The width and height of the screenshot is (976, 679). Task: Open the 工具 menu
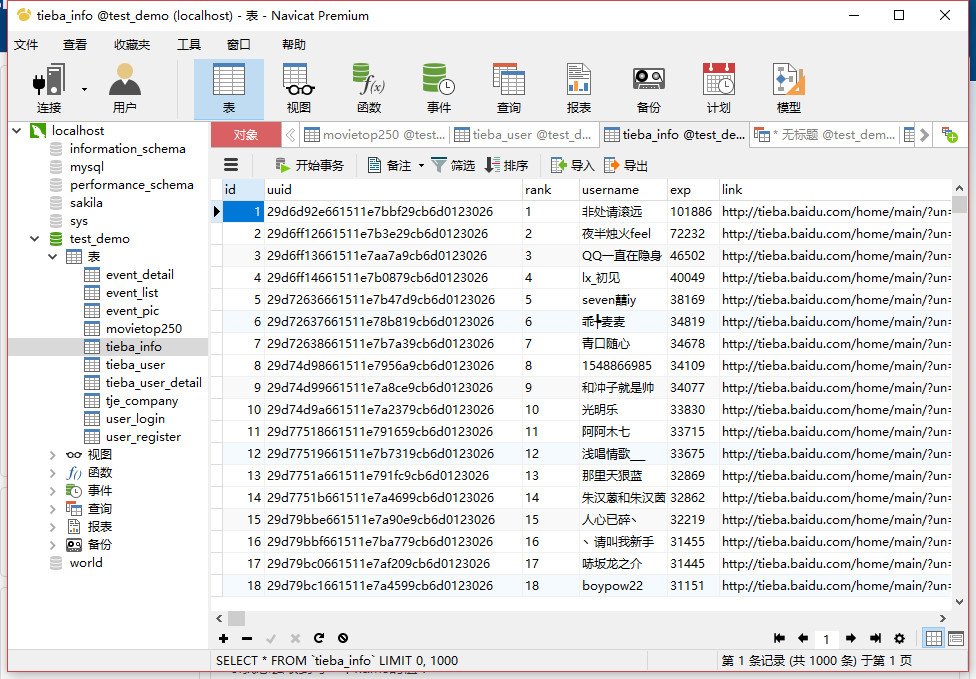[189, 45]
